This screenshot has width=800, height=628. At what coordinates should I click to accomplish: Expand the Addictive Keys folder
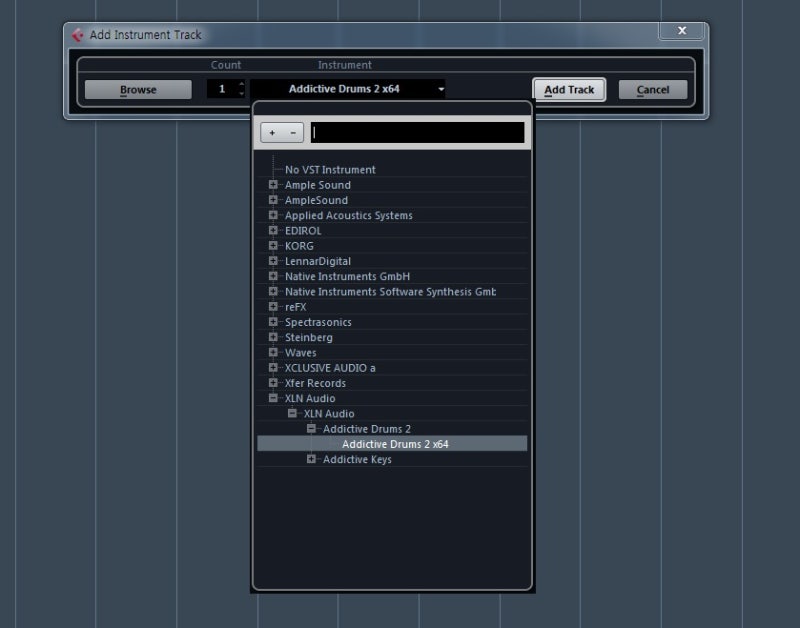(311, 459)
